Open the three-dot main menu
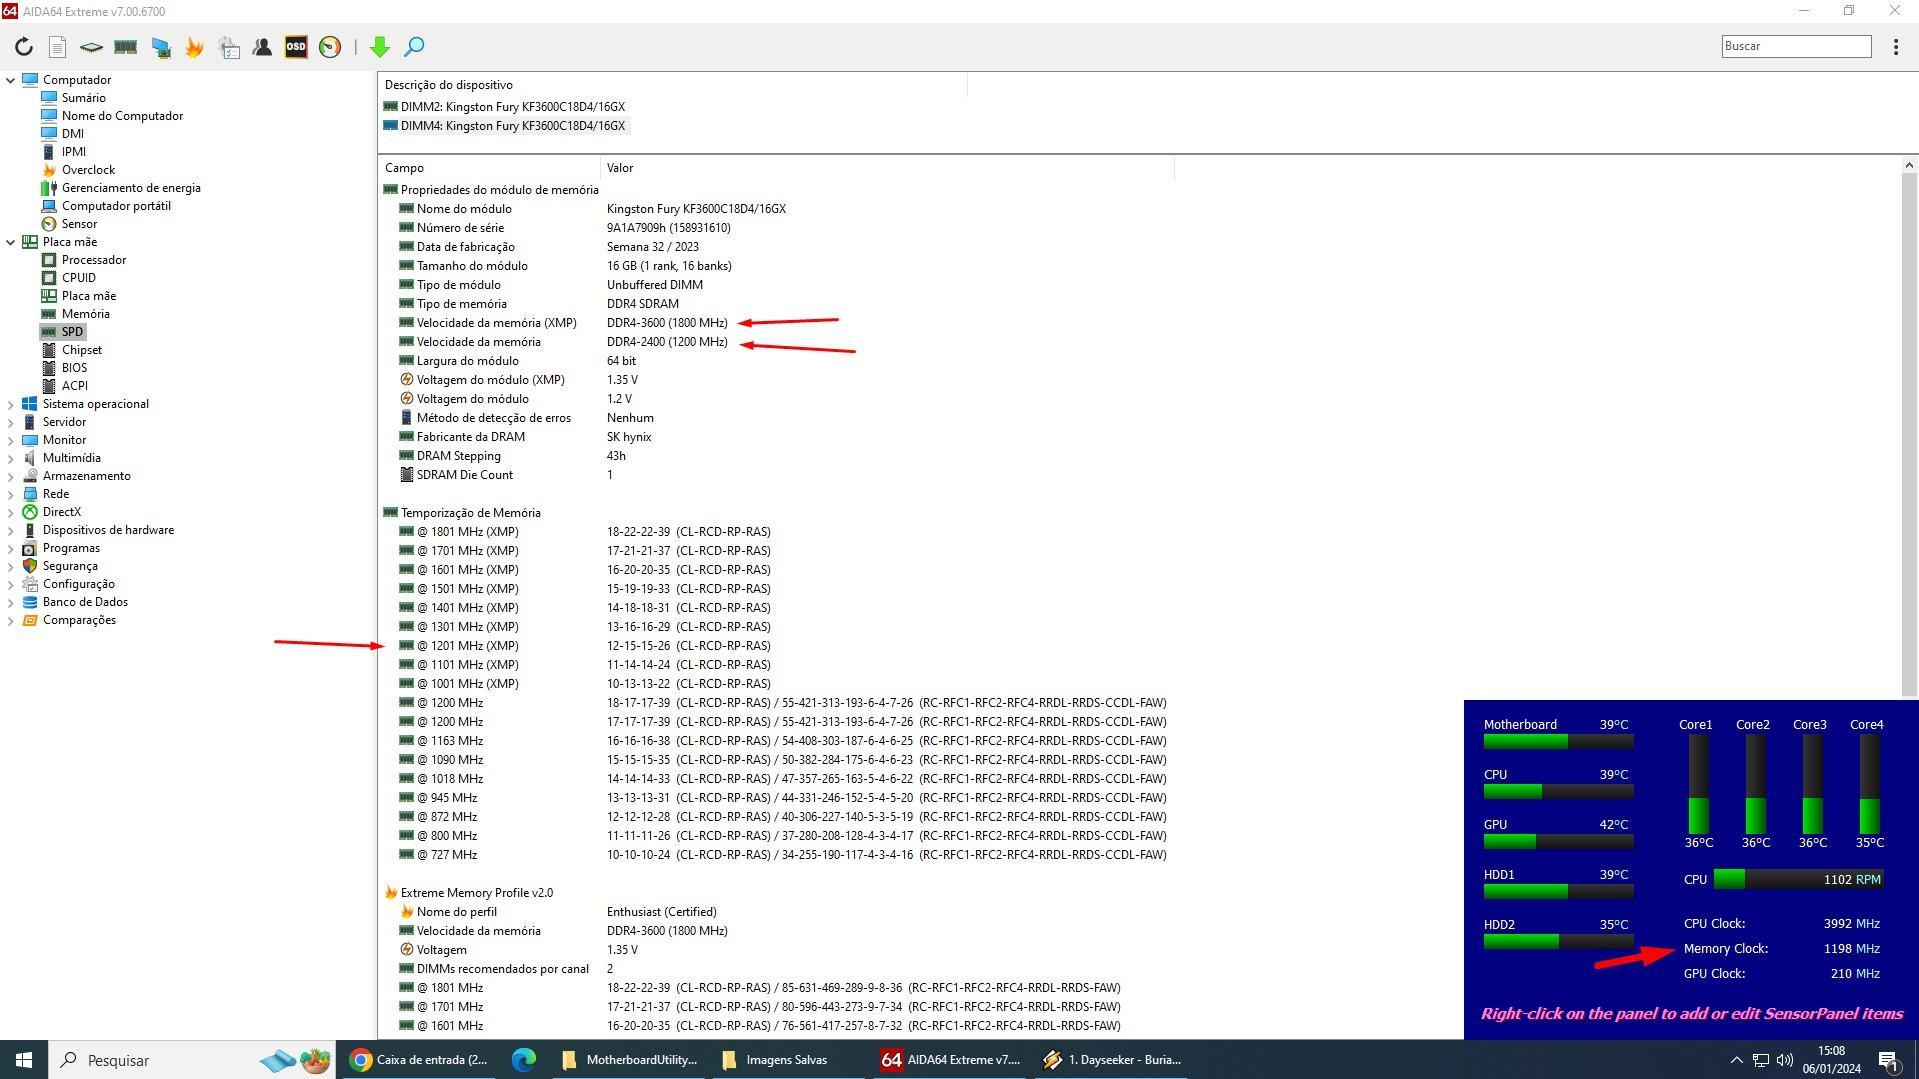Image resolution: width=1919 pixels, height=1079 pixels. tap(1896, 47)
